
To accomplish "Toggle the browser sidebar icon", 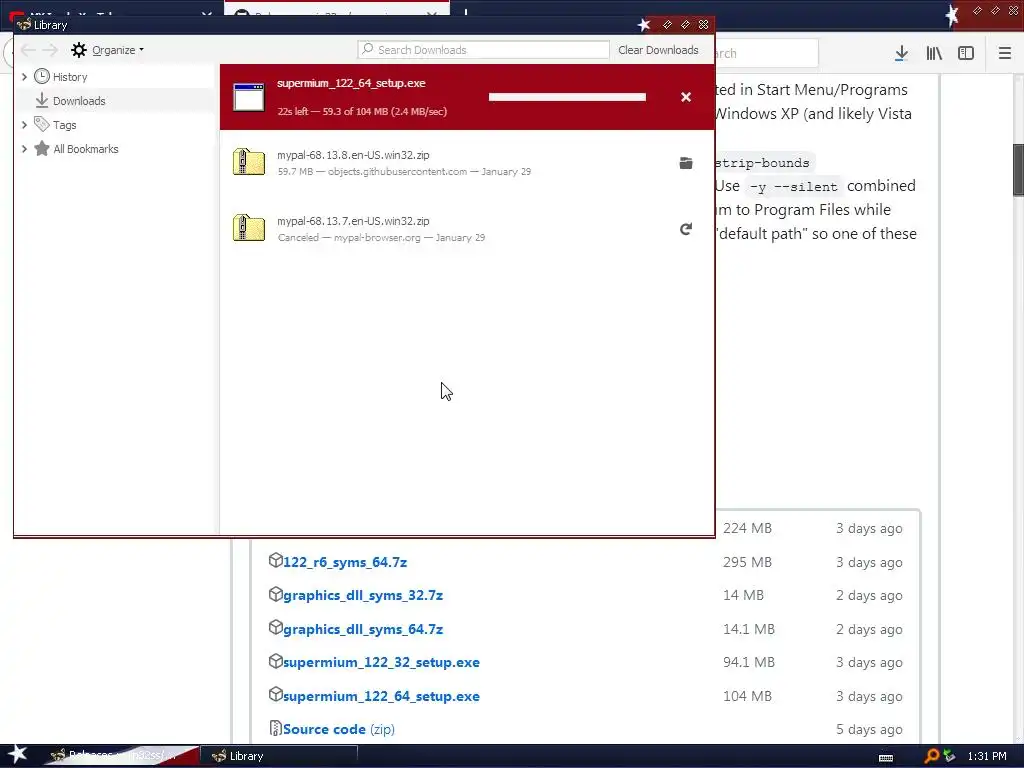I will point(966,53).
